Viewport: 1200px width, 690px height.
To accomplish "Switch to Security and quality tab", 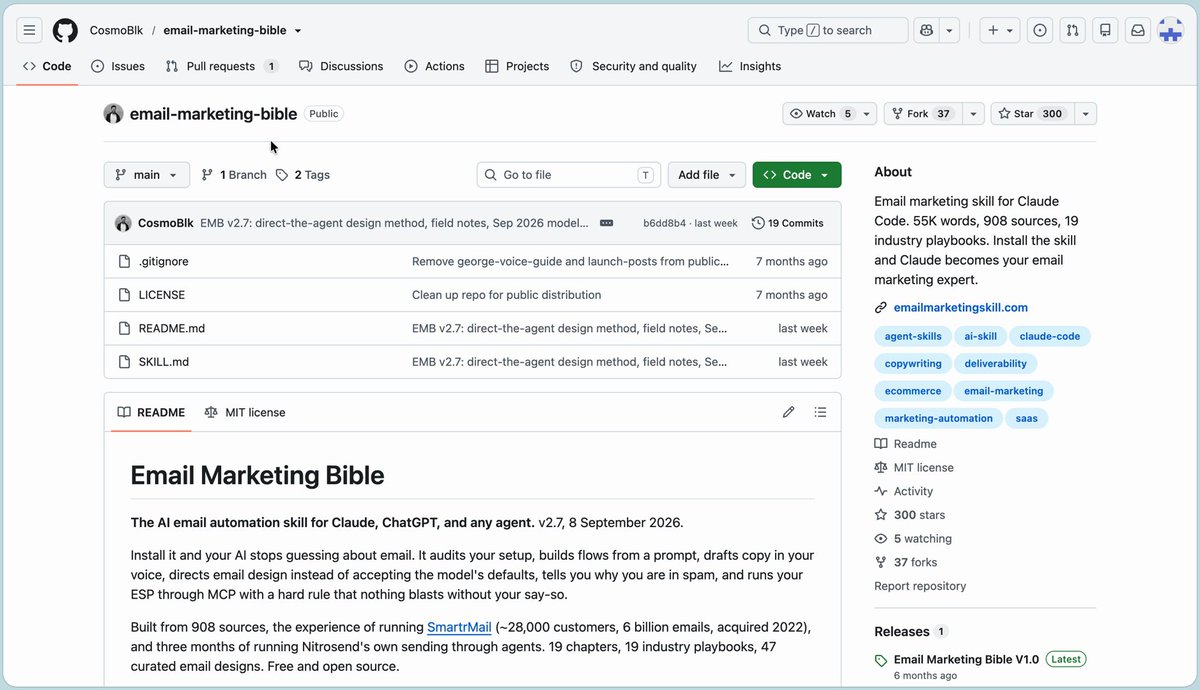I will [634, 66].
